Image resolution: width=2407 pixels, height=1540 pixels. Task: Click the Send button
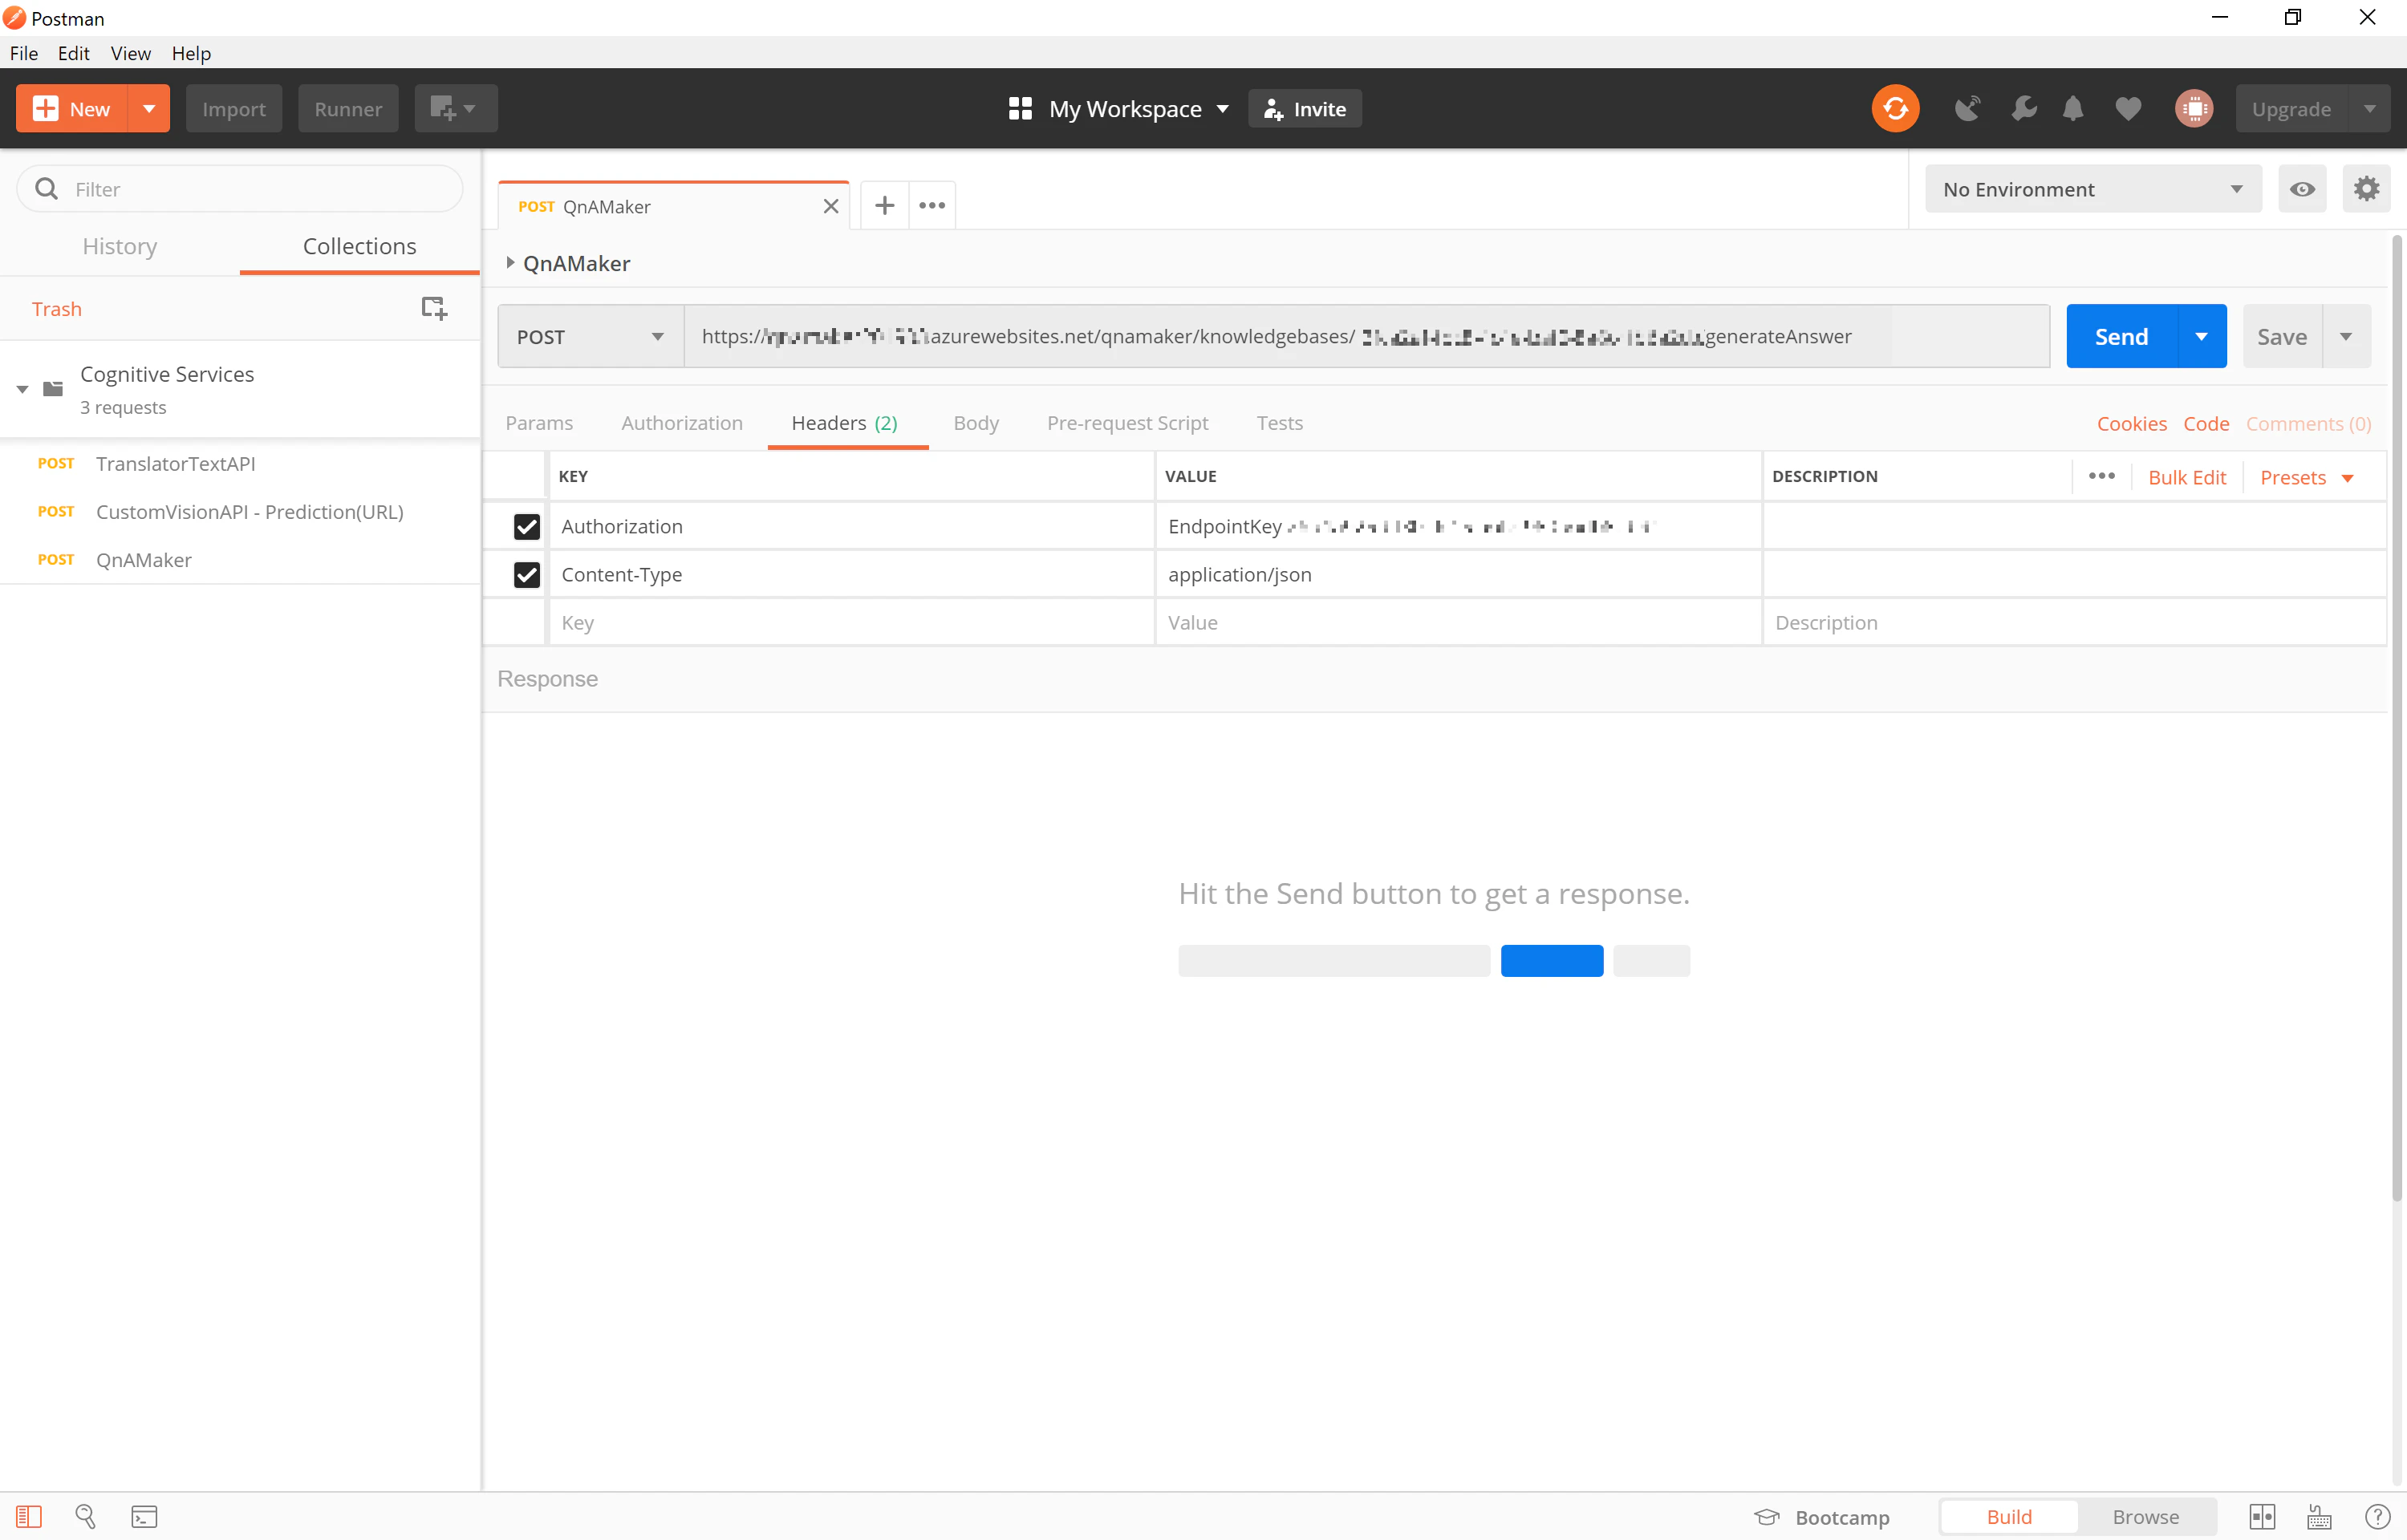point(2121,336)
